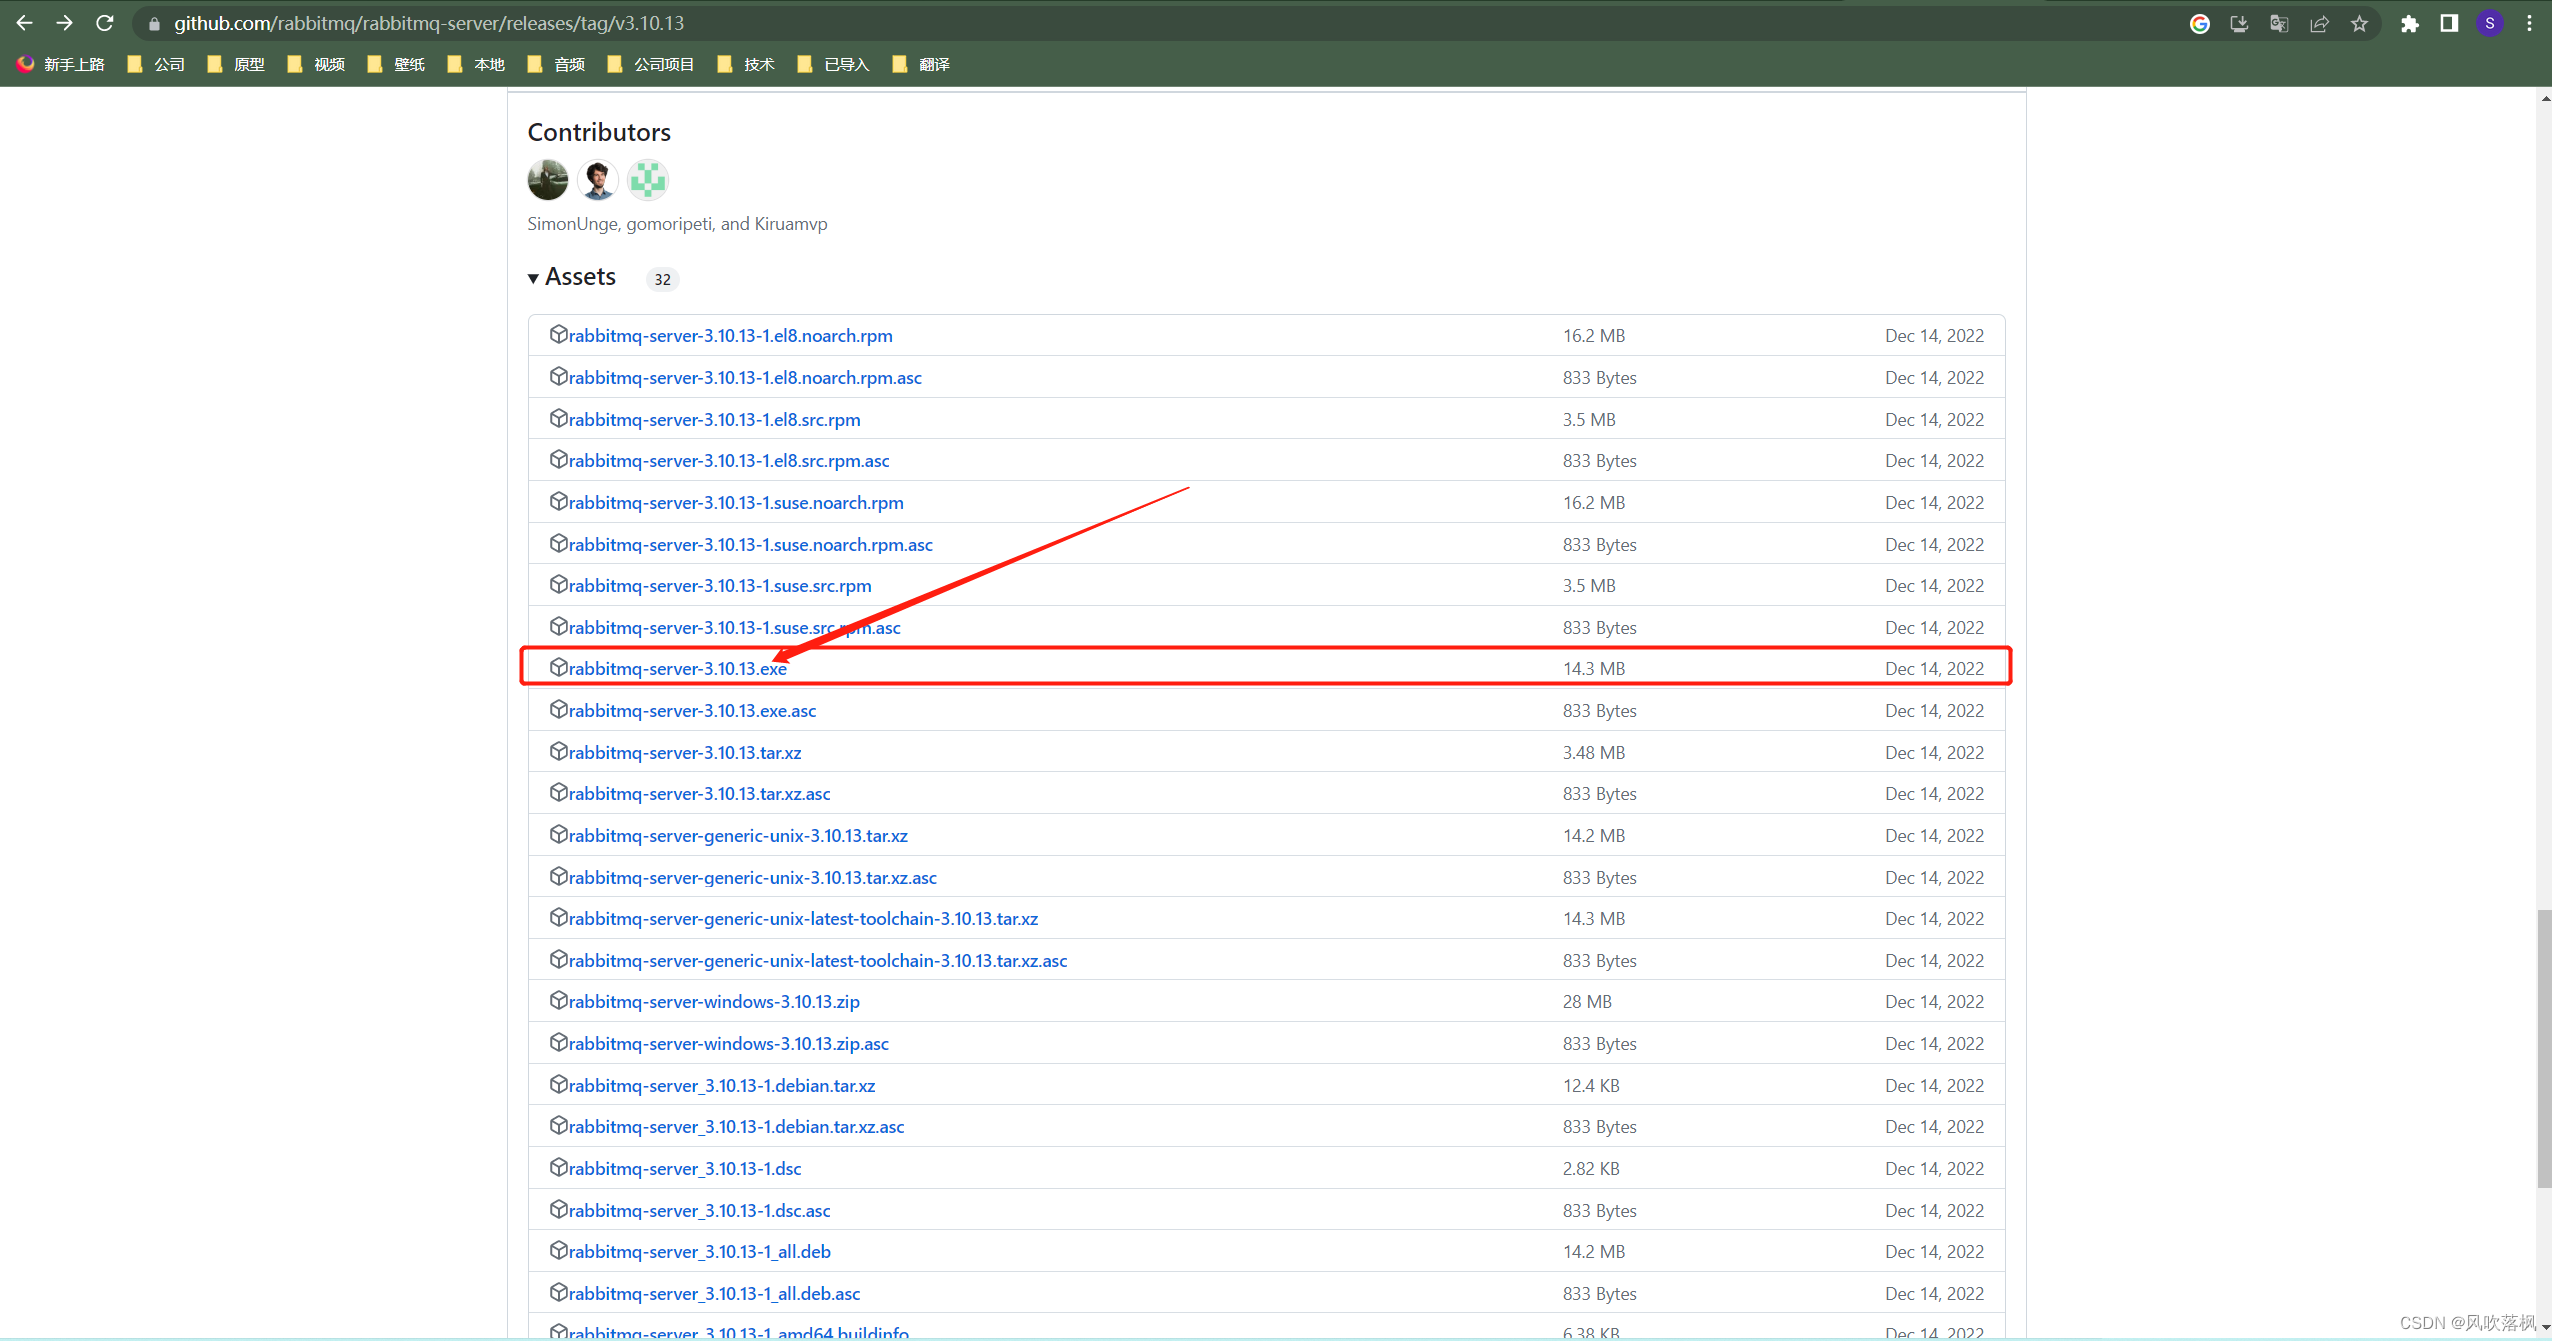Open gomoripeti's contributor avatar
Viewport: 2552px width, 1341px height.
tap(598, 180)
